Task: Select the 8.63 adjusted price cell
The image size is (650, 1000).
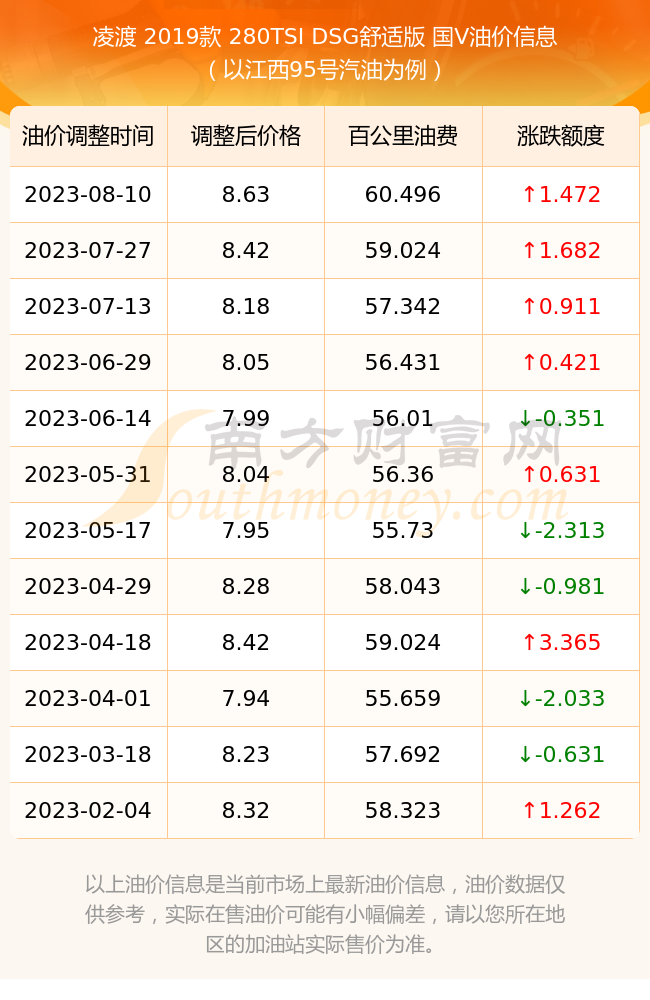Action: point(246,195)
